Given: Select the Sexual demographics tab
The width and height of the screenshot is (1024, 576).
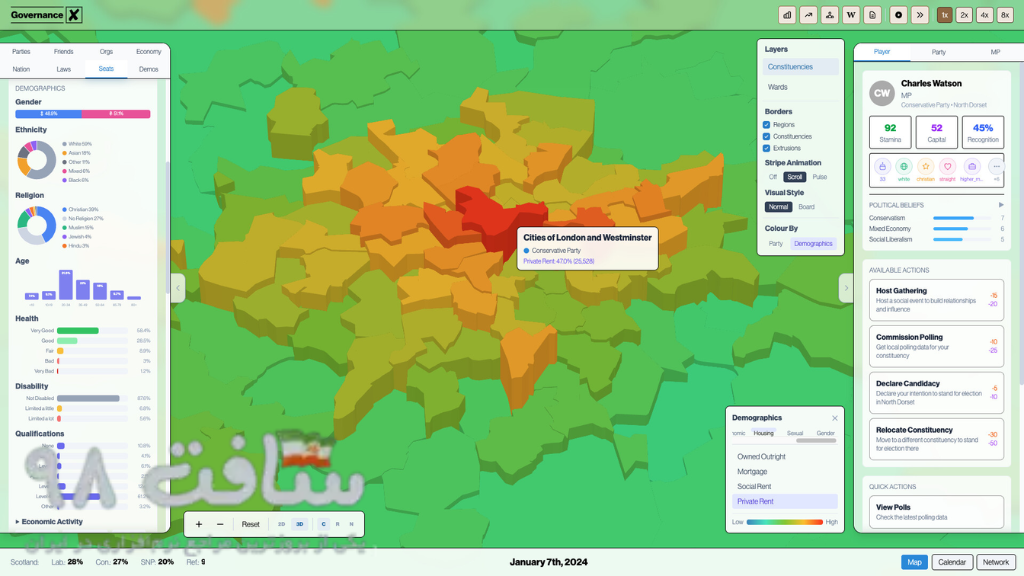Looking at the screenshot, I should 795,433.
